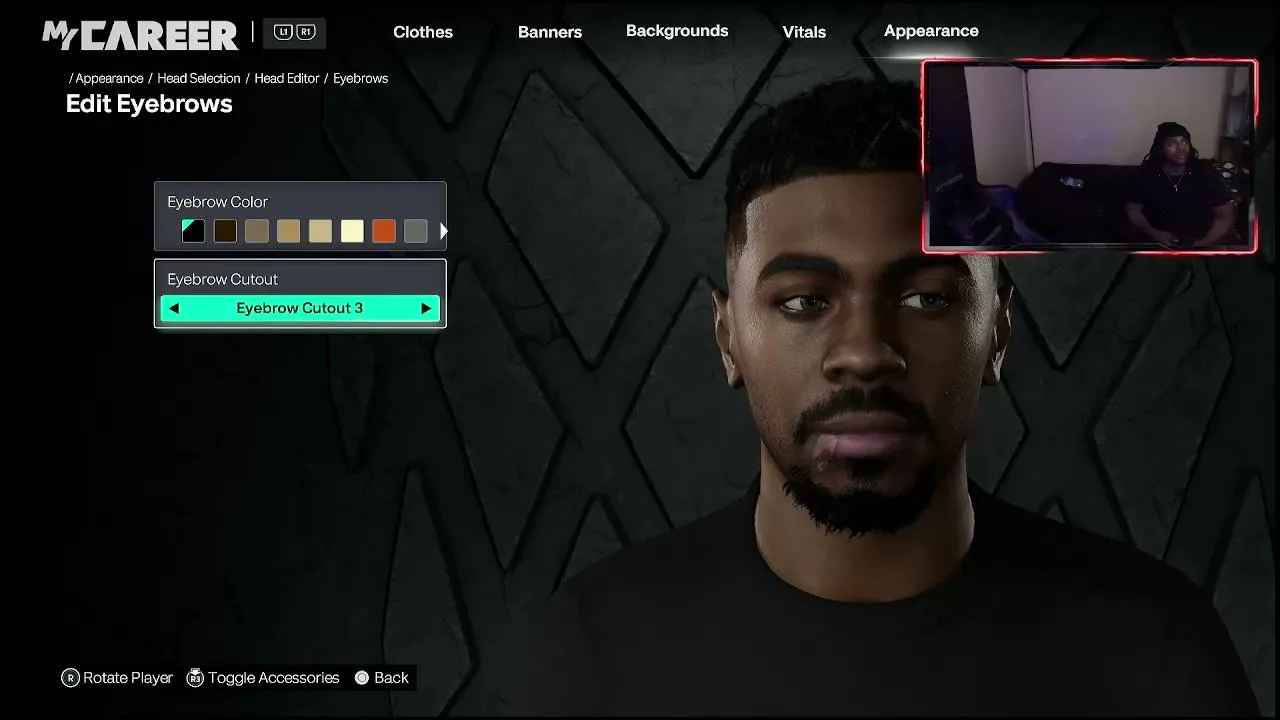Switch to the Banners tab
Viewport: 1280px width, 720px height.
tap(550, 32)
